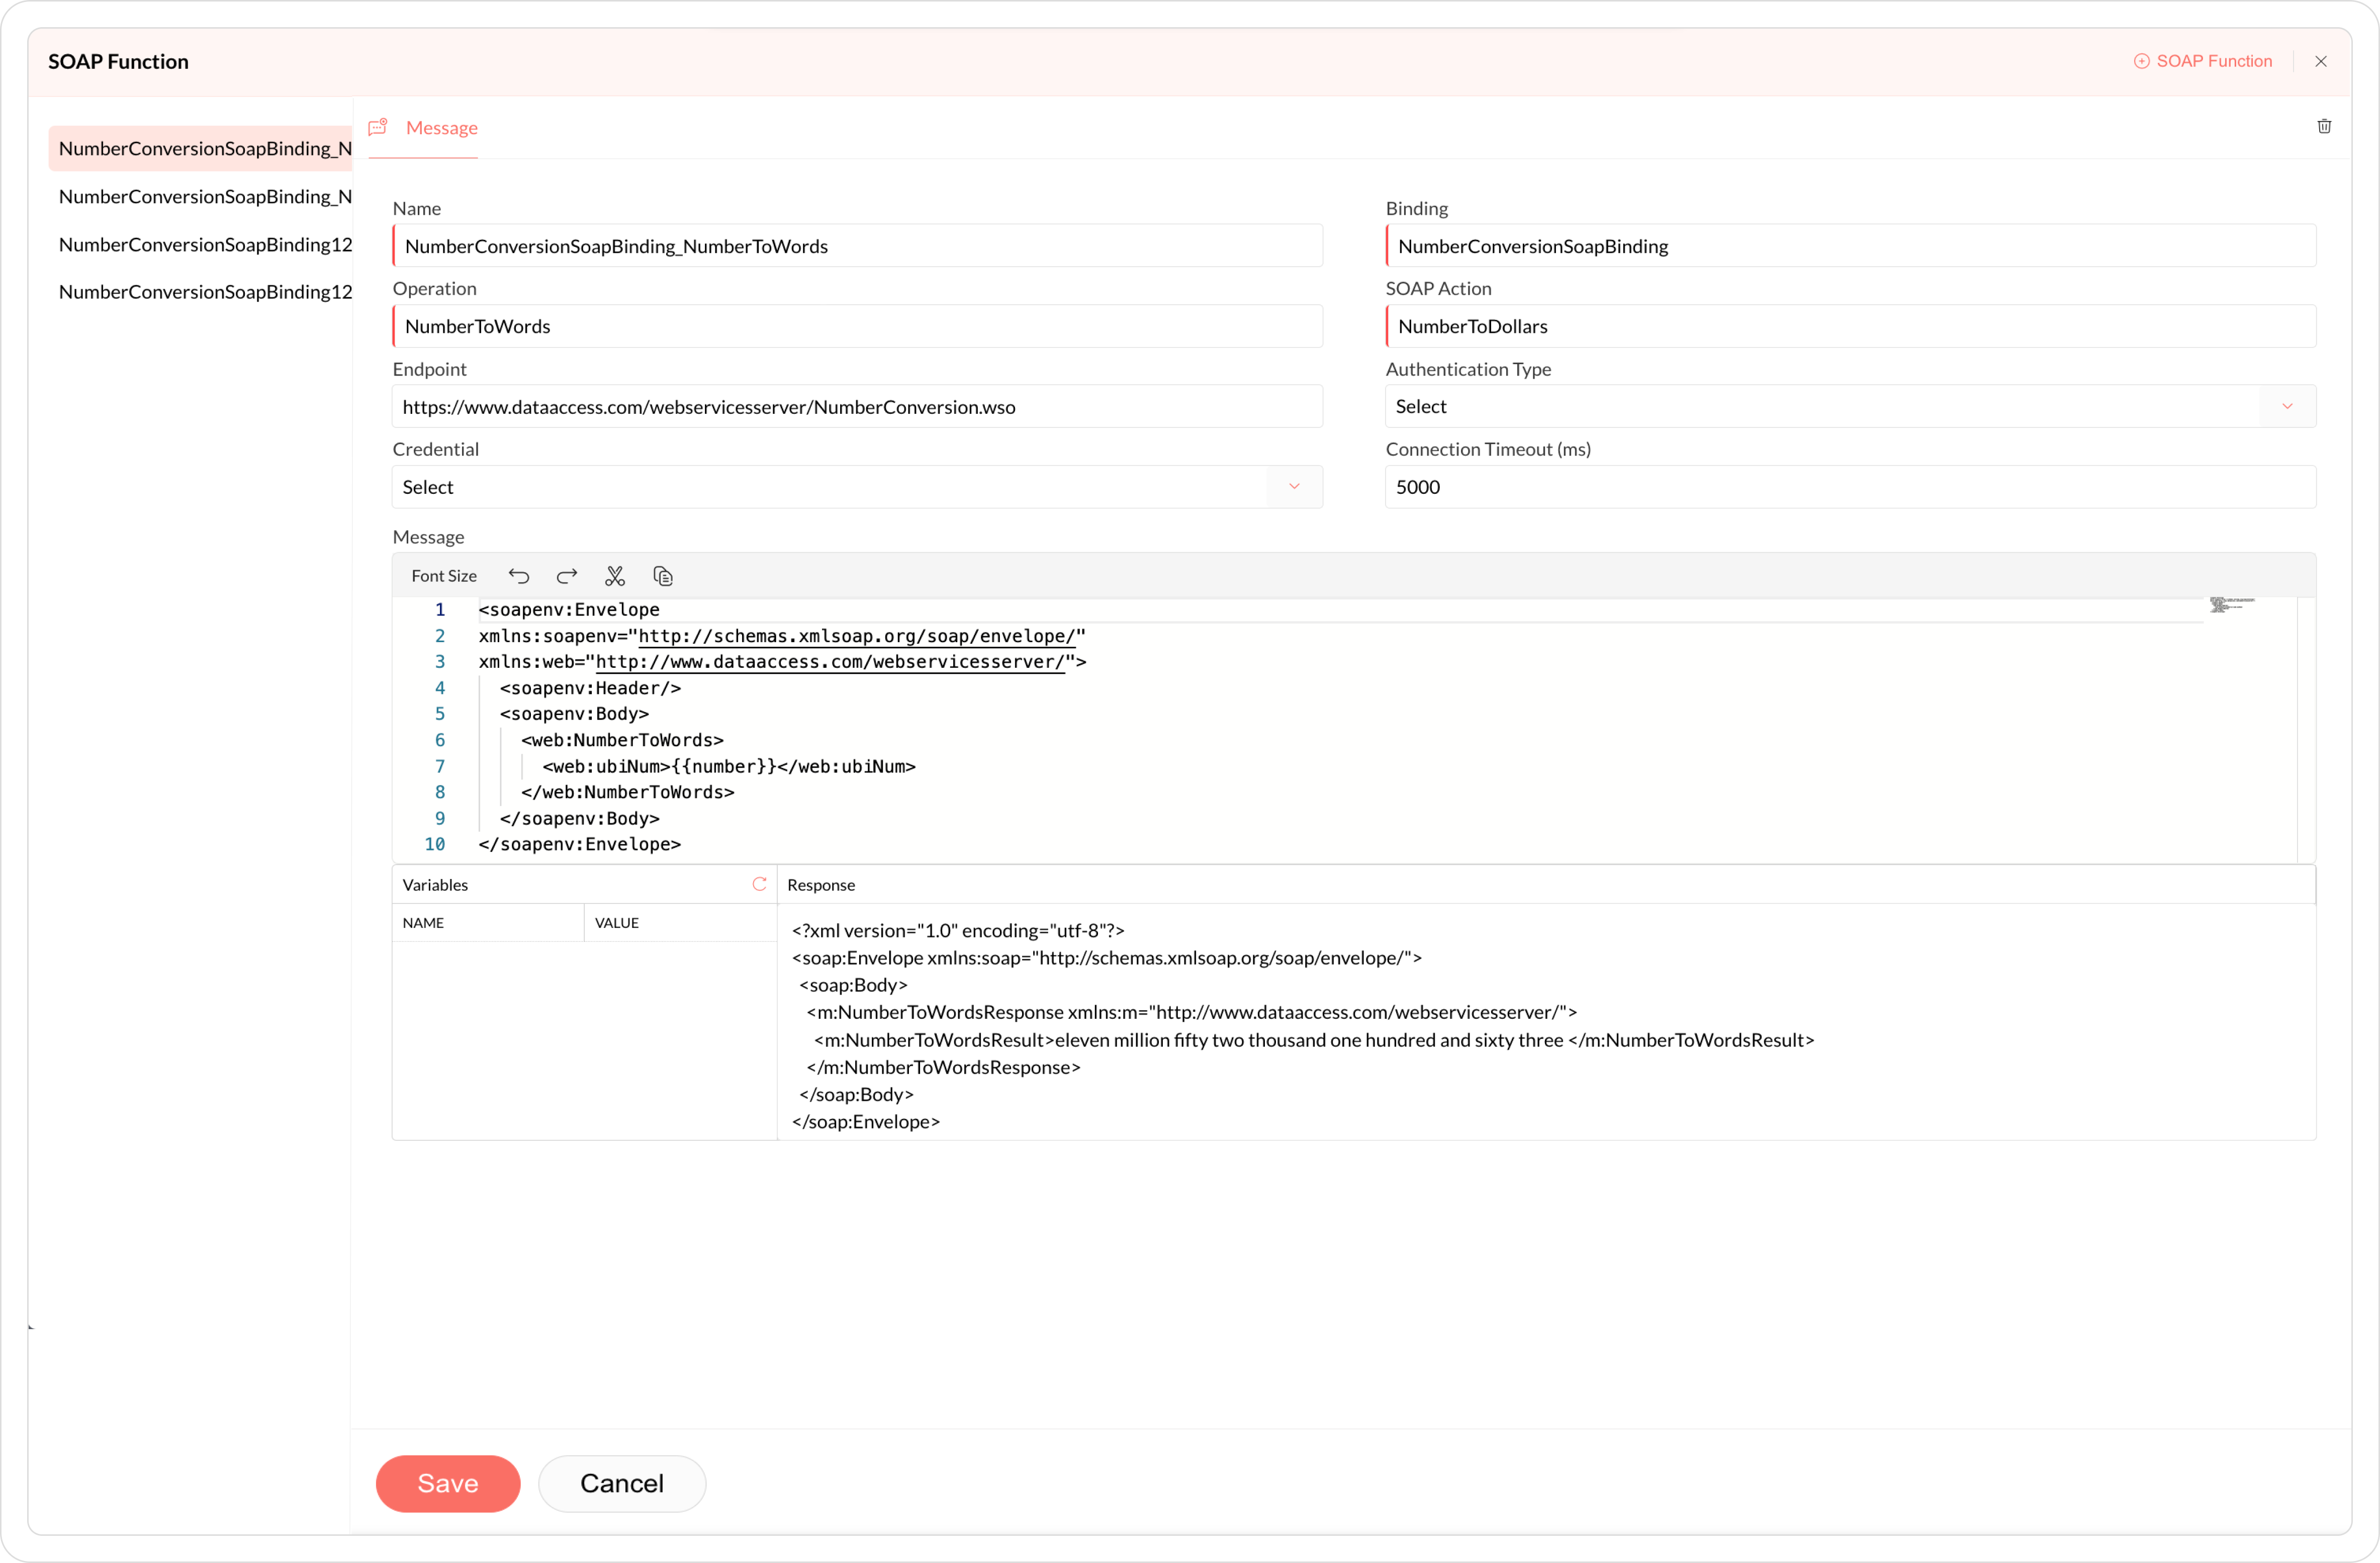
Task: Click the cut scissors icon
Action: point(615,576)
